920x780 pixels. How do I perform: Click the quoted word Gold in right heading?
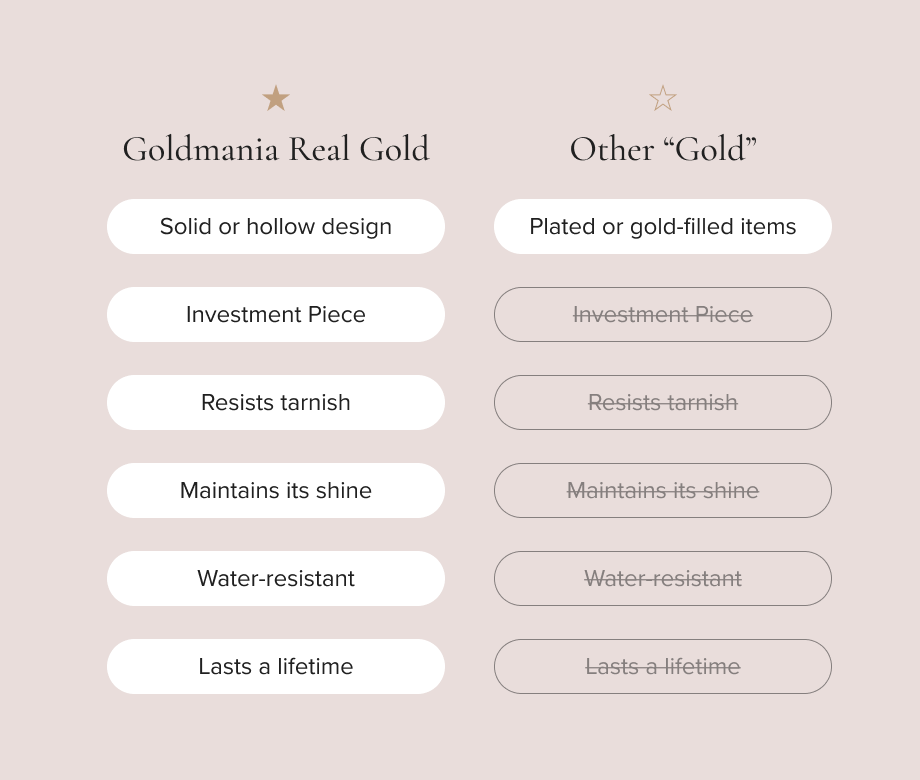coord(710,149)
